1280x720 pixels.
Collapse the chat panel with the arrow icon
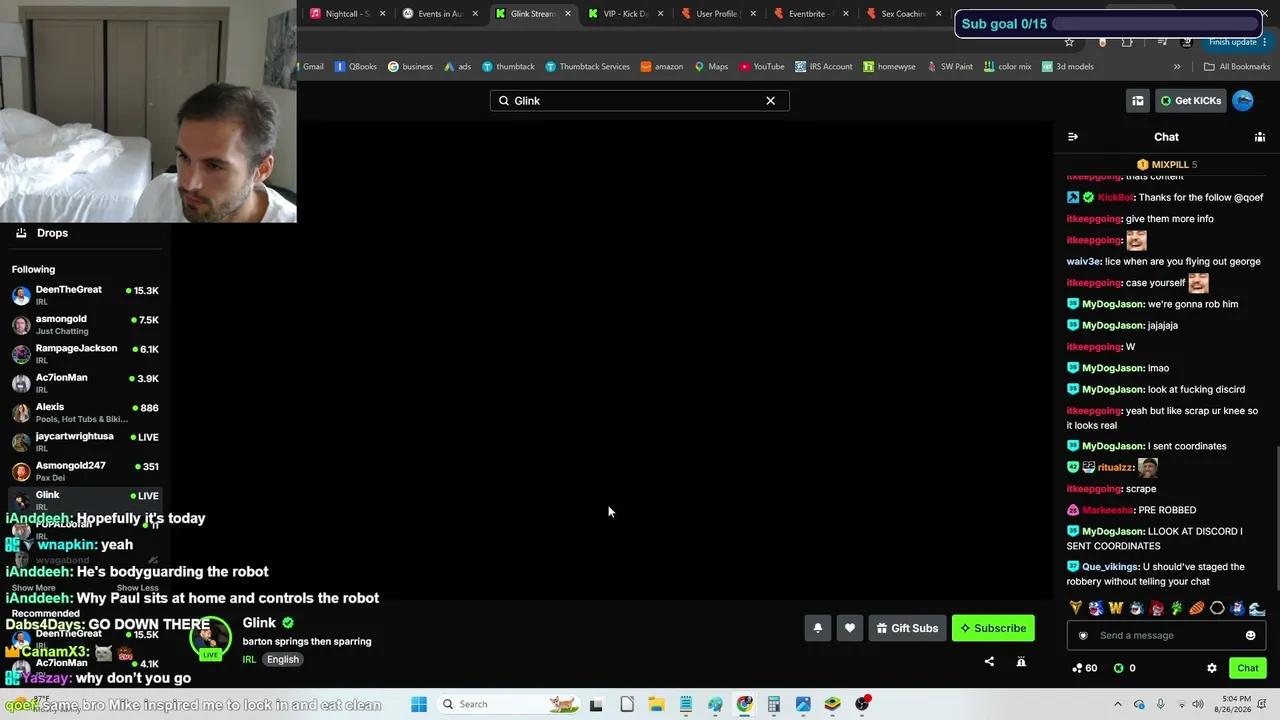point(1073,137)
